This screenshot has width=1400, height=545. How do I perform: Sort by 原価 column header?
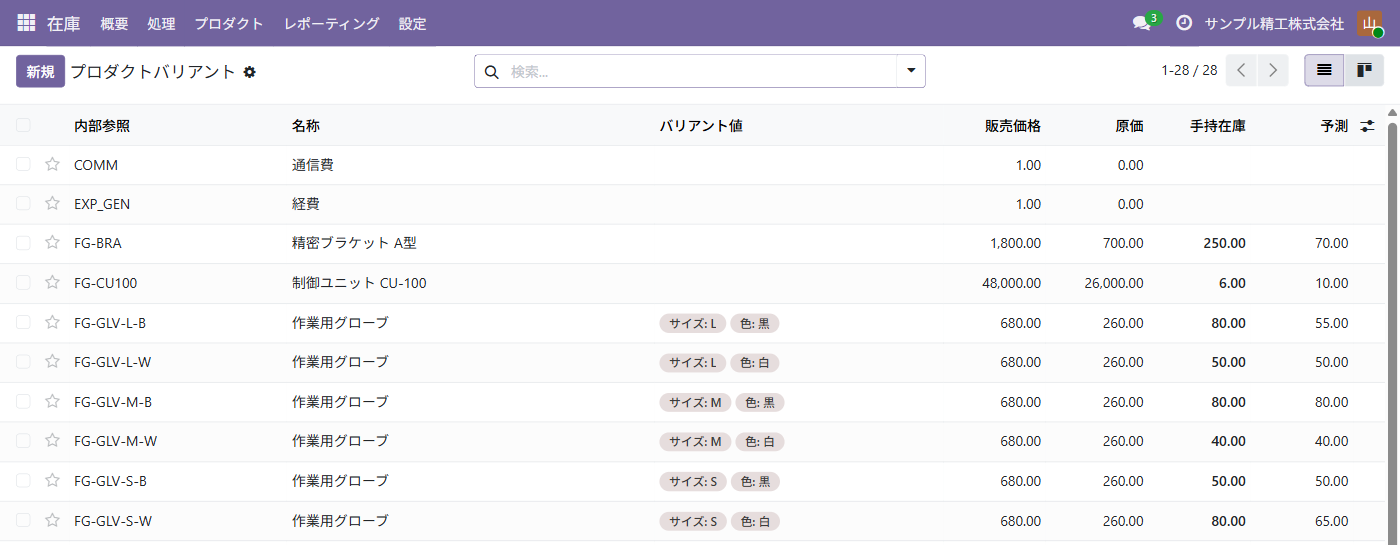[x=1130, y=126]
